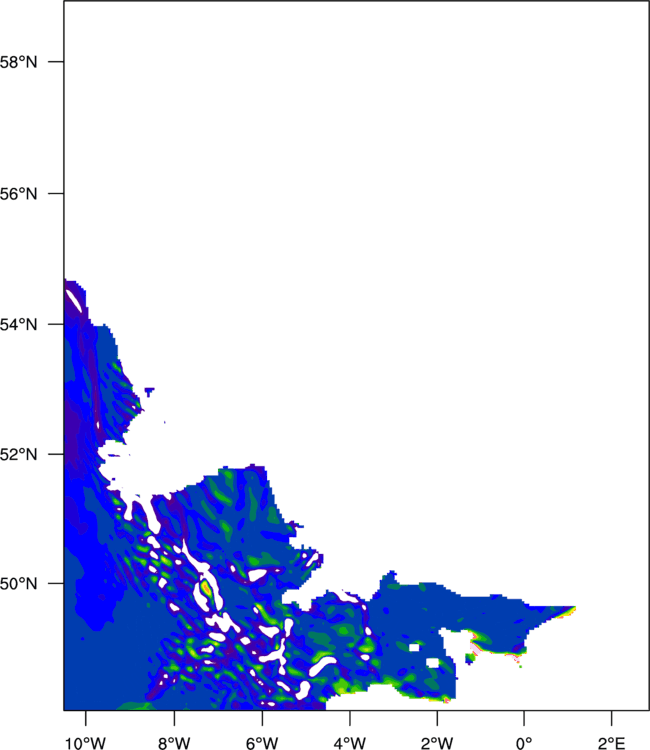Select the 0° longitude label
The width and height of the screenshot is (650, 750).
coord(524,743)
